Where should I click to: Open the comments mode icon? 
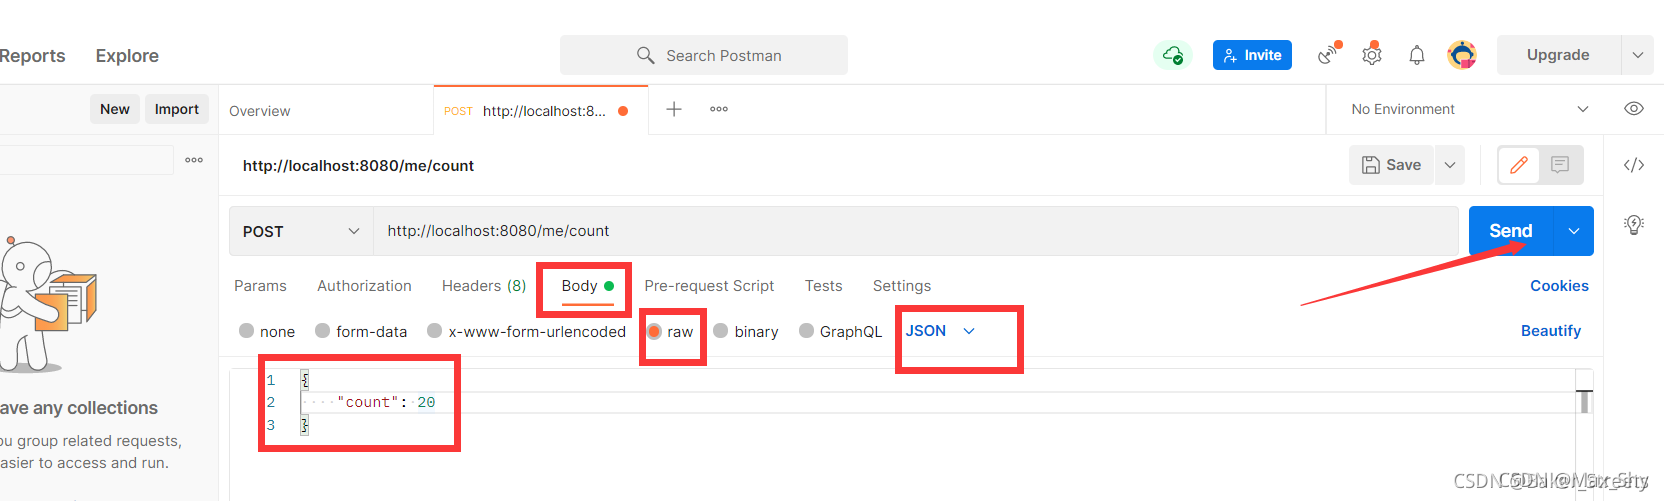pyautogui.click(x=1560, y=165)
